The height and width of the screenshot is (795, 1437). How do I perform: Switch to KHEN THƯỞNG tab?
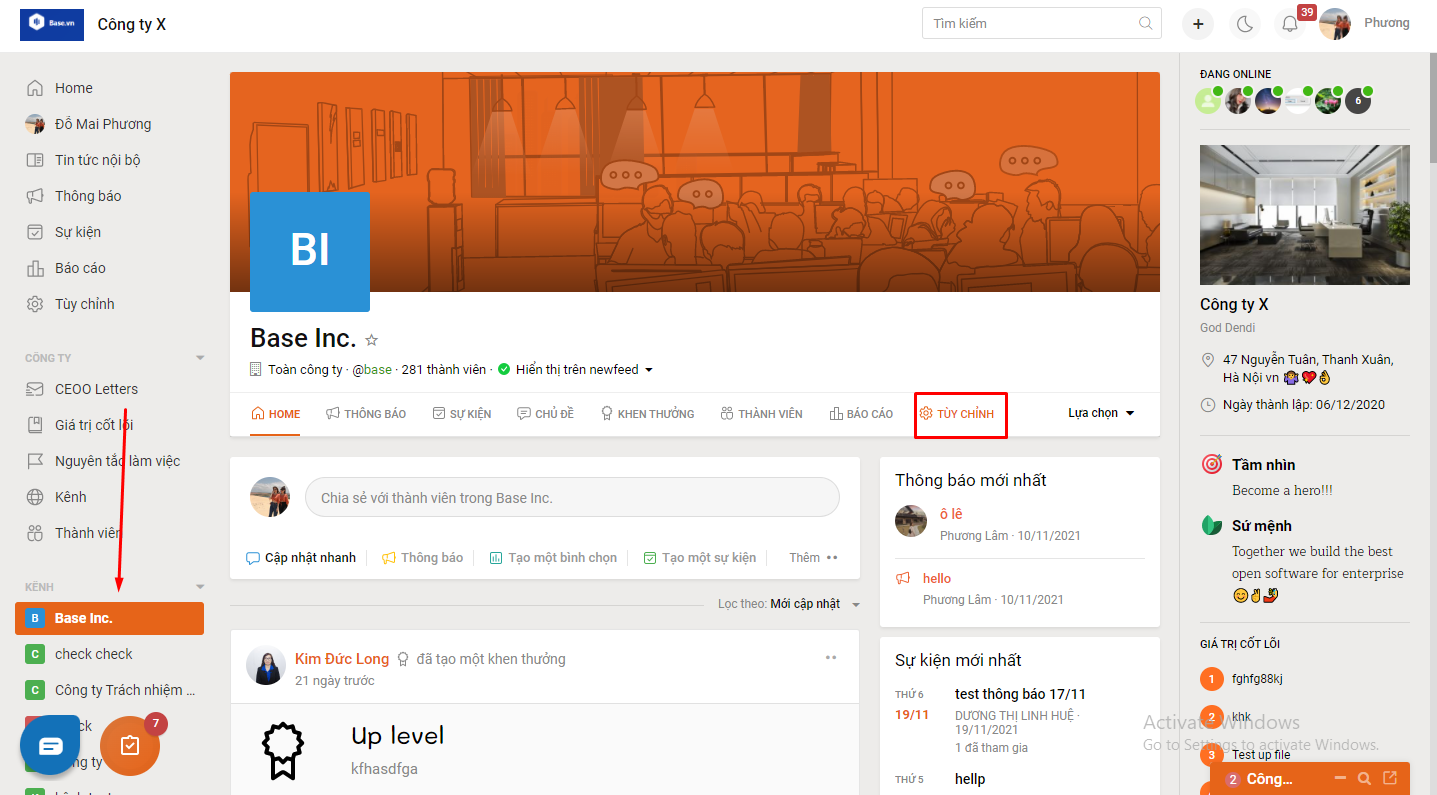coord(647,414)
